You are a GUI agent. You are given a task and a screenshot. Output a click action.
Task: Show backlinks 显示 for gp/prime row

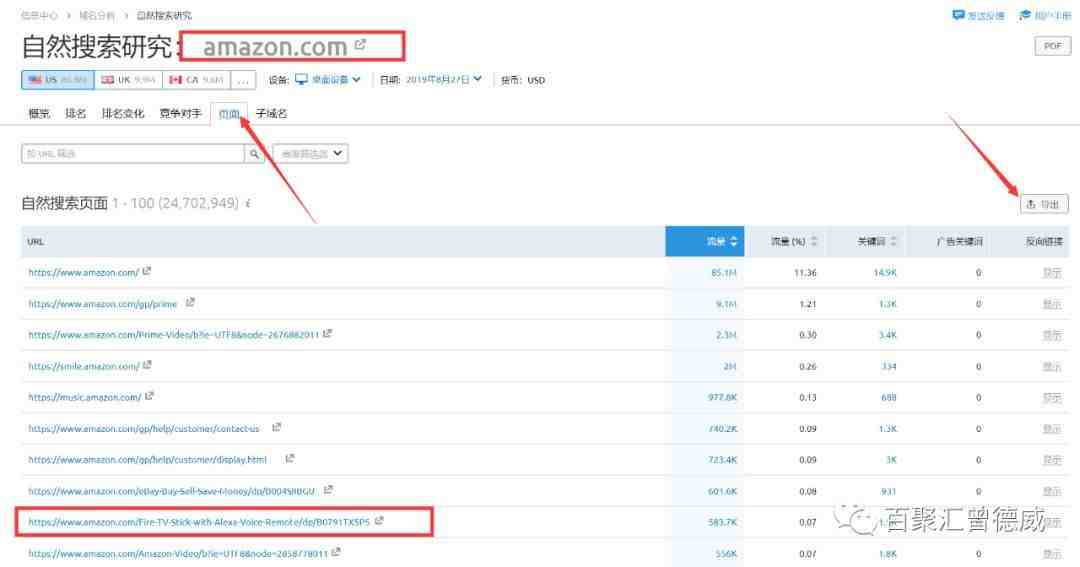[x=1052, y=304]
